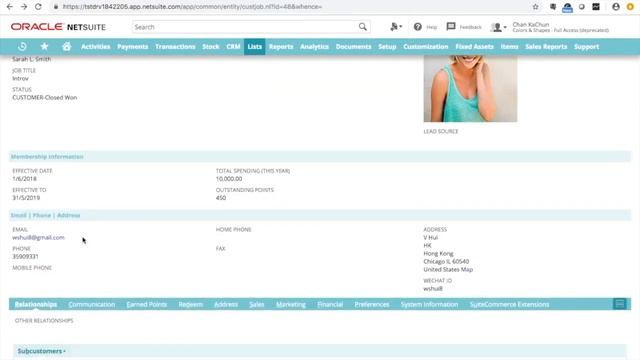Switch to the Earned Points subtab
Screen dimensions: 640x360
147,304
